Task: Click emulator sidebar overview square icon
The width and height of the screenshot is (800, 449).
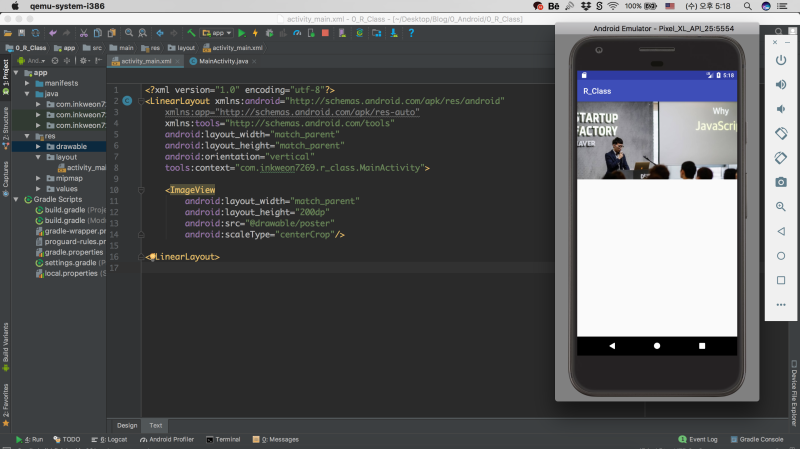Action: tap(781, 280)
